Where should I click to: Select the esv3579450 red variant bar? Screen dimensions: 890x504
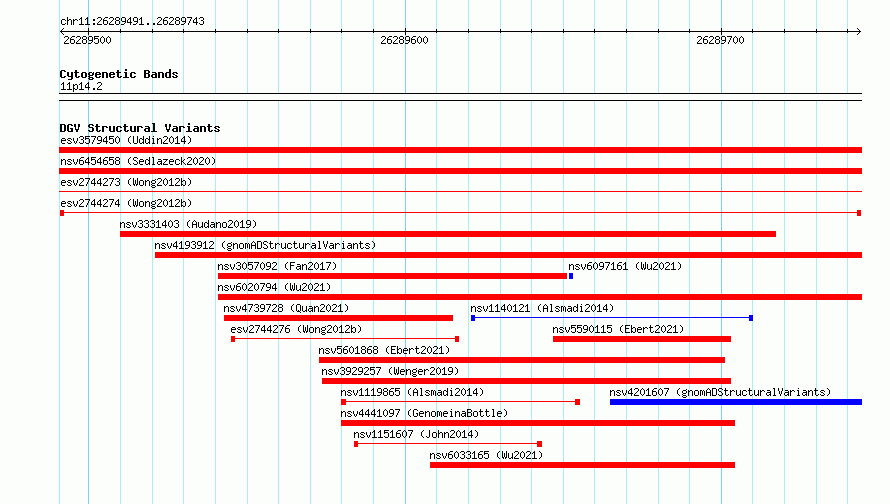click(460, 150)
